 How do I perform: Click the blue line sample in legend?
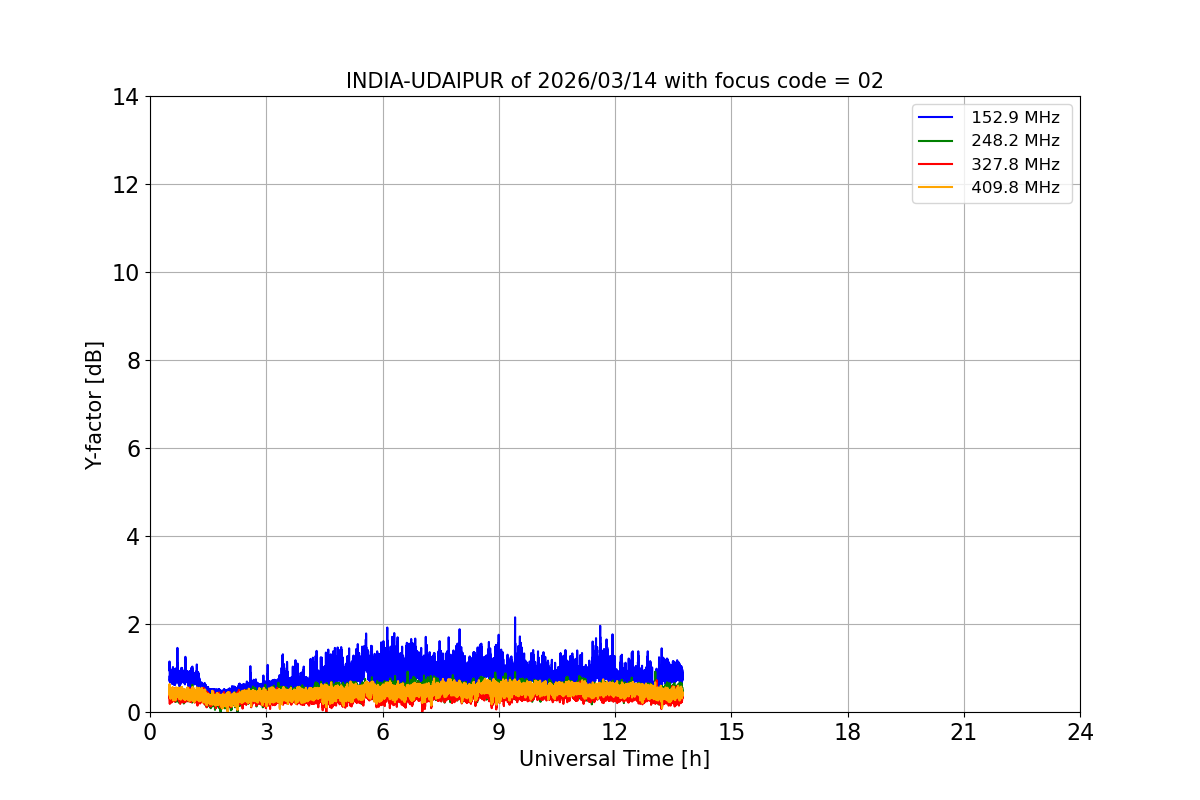click(937, 118)
